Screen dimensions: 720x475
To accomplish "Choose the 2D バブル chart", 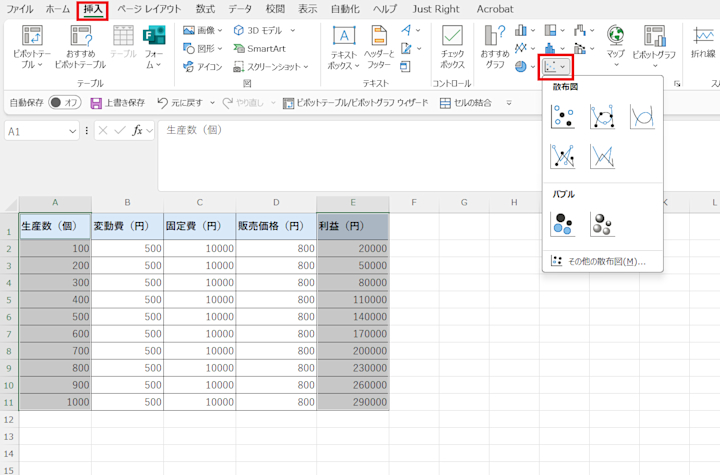I will click(x=562, y=224).
